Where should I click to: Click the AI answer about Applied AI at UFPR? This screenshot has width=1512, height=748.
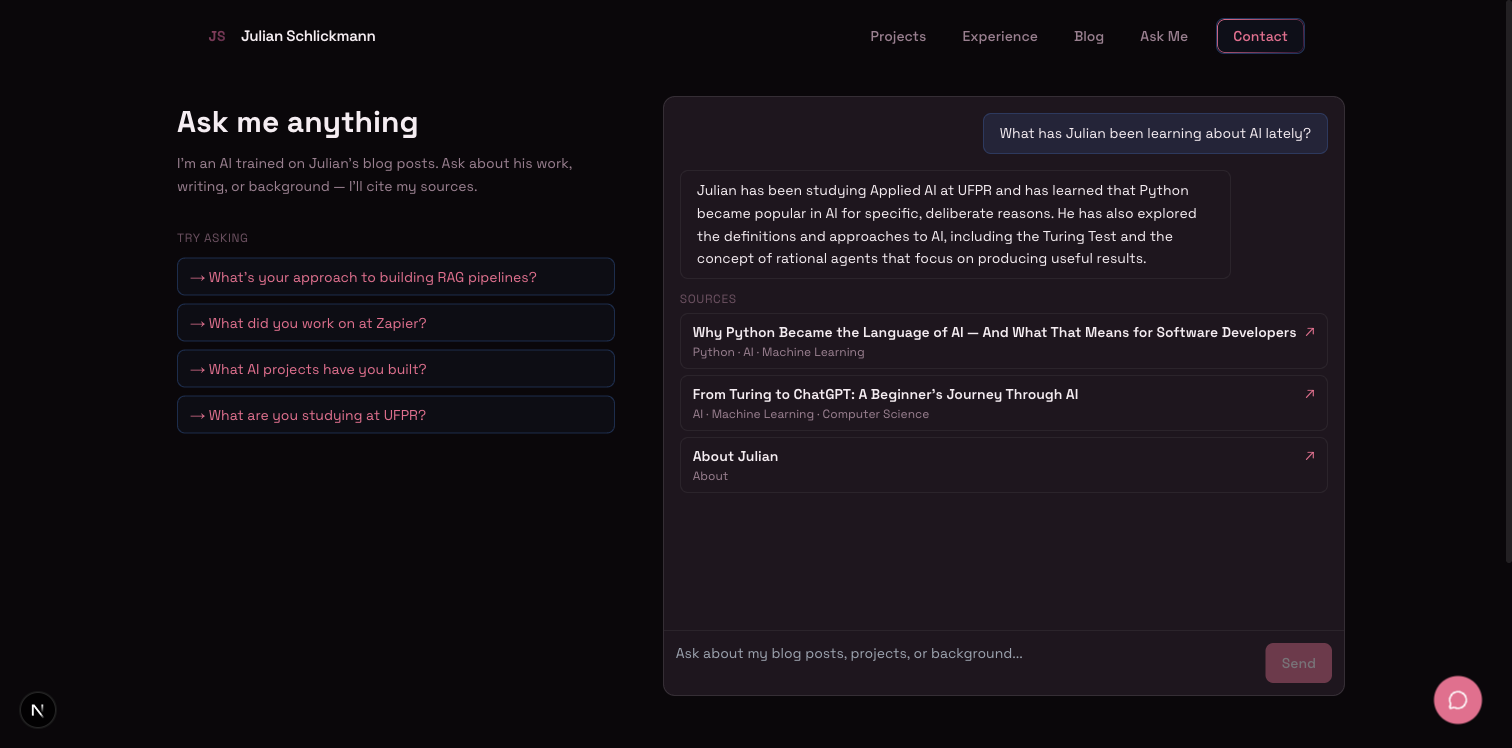tap(955, 224)
